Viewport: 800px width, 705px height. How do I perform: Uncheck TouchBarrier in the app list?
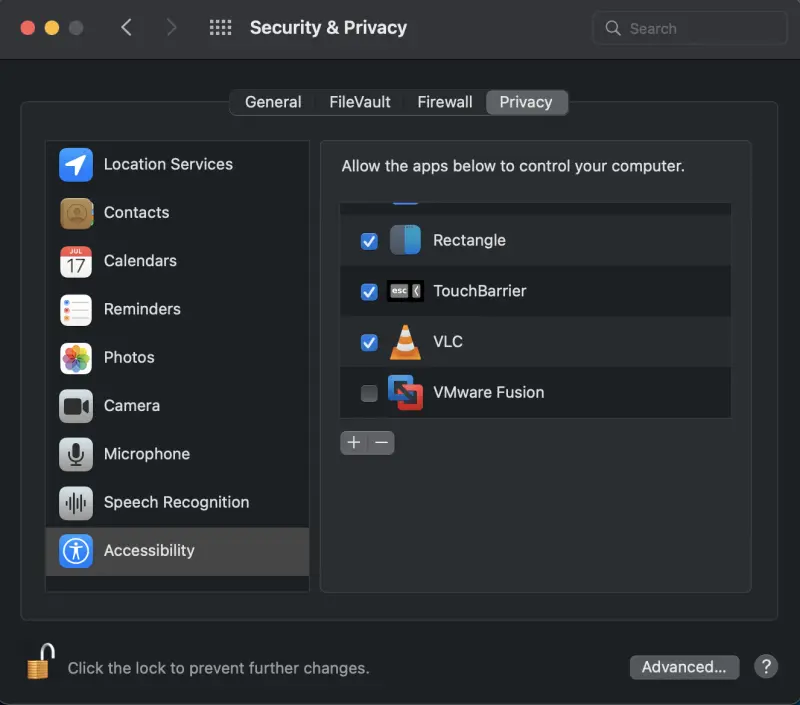coord(369,291)
